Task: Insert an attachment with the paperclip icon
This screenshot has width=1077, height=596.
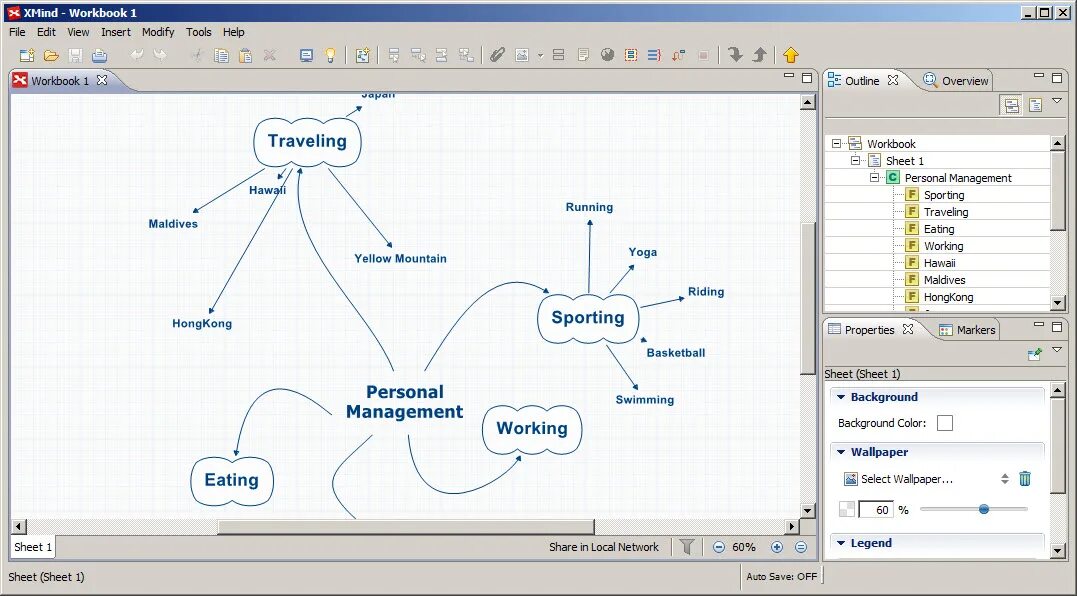Action: pyautogui.click(x=497, y=55)
